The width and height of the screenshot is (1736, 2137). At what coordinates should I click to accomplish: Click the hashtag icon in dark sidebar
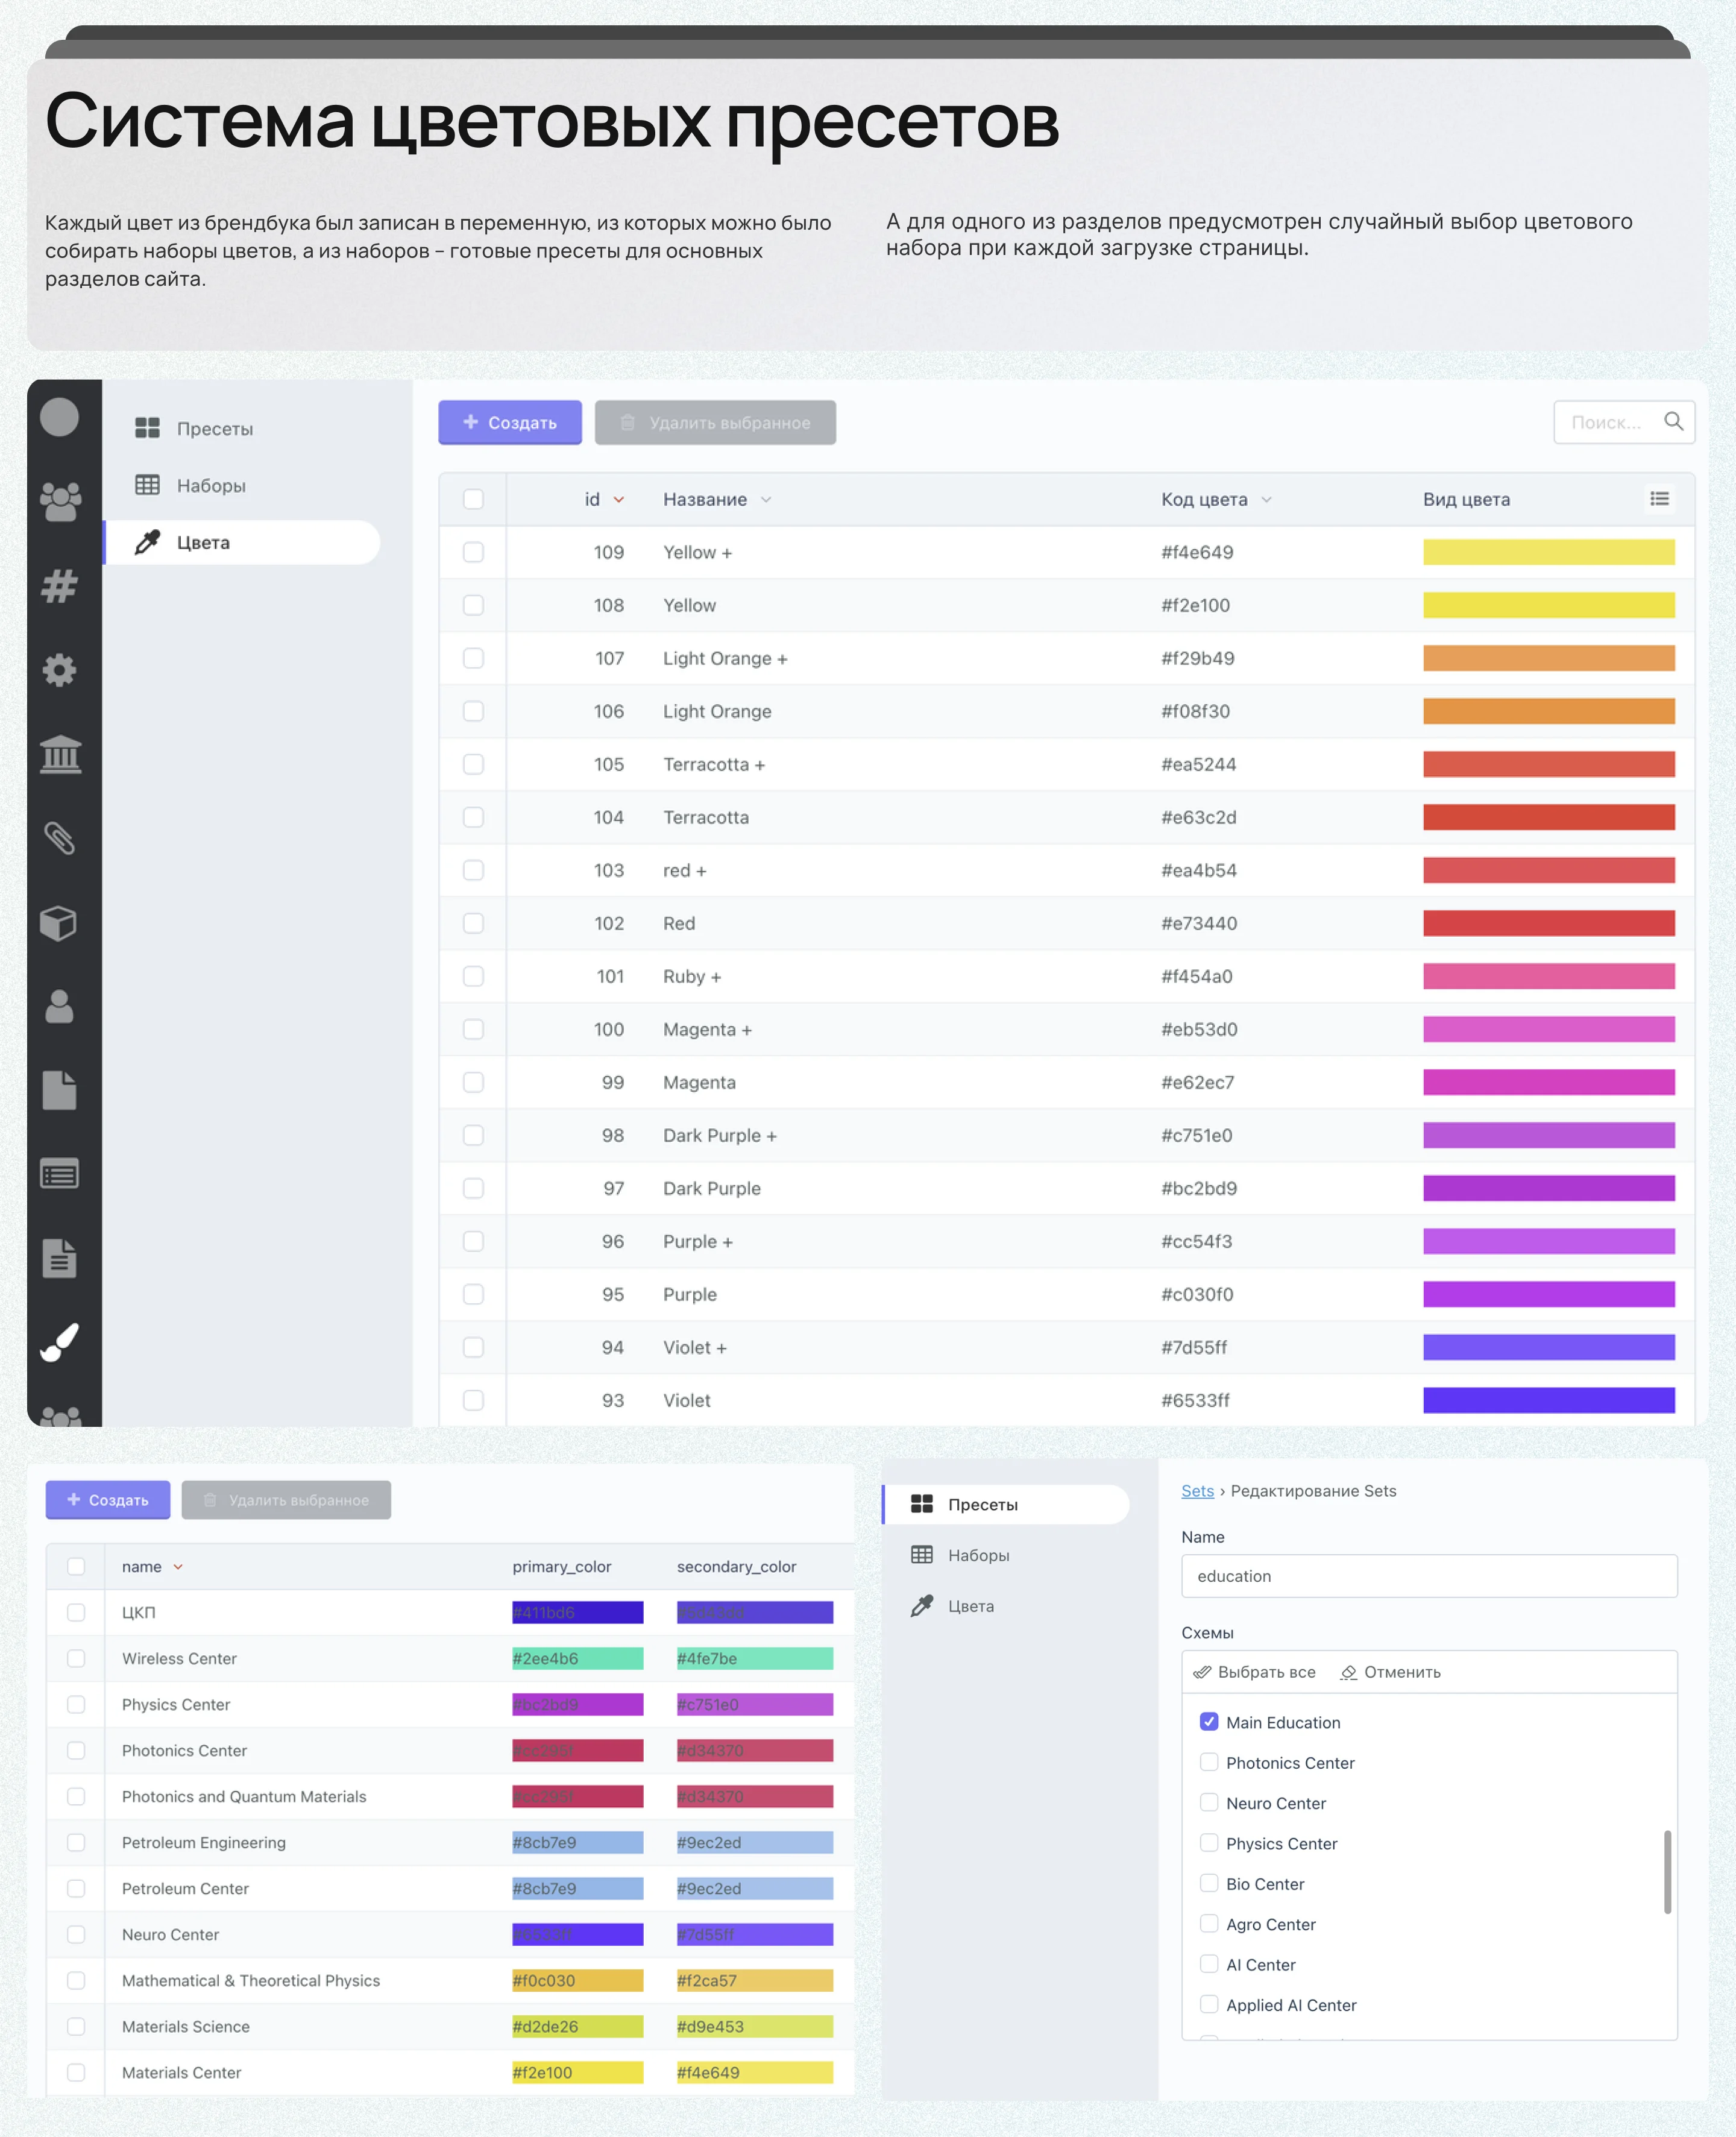pyautogui.click(x=59, y=585)
